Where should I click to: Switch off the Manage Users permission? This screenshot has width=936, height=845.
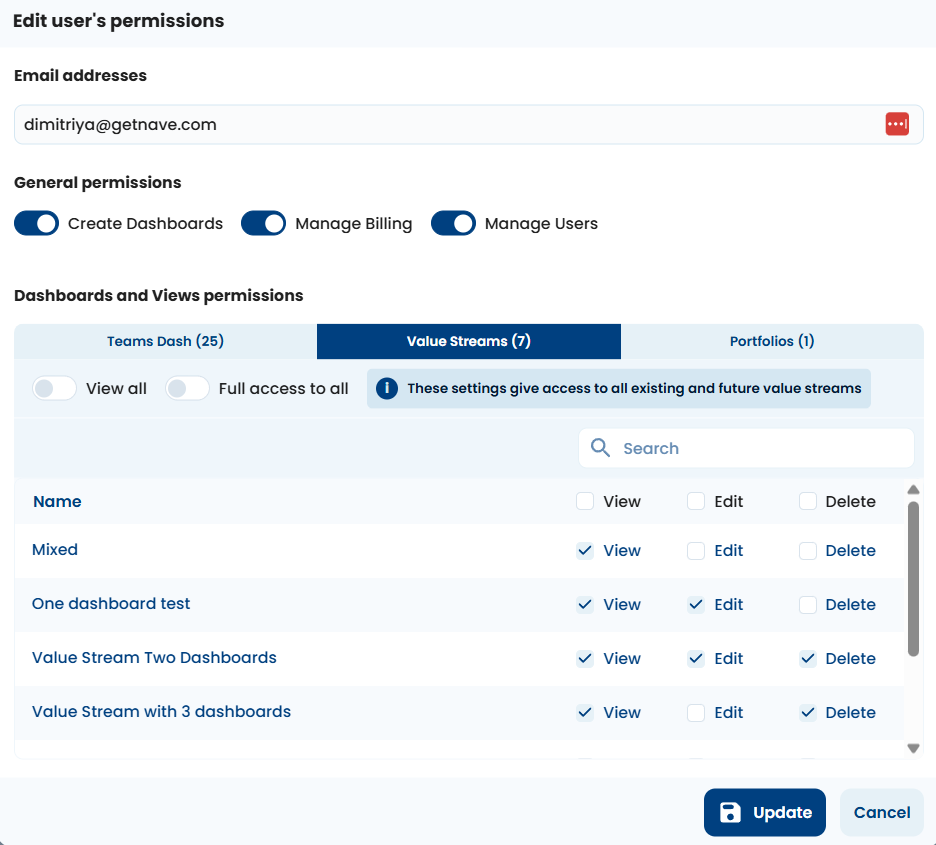[x=453, y=223]
